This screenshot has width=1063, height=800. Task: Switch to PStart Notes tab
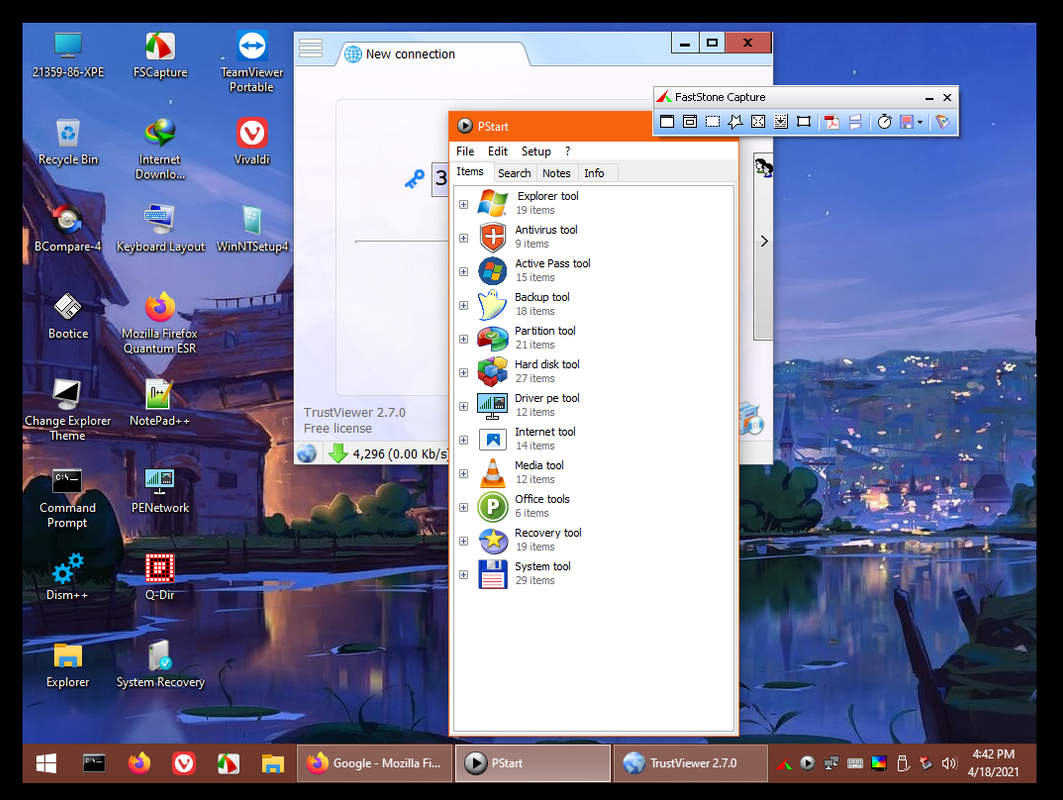pyautogui.click(x=557, y=173)
